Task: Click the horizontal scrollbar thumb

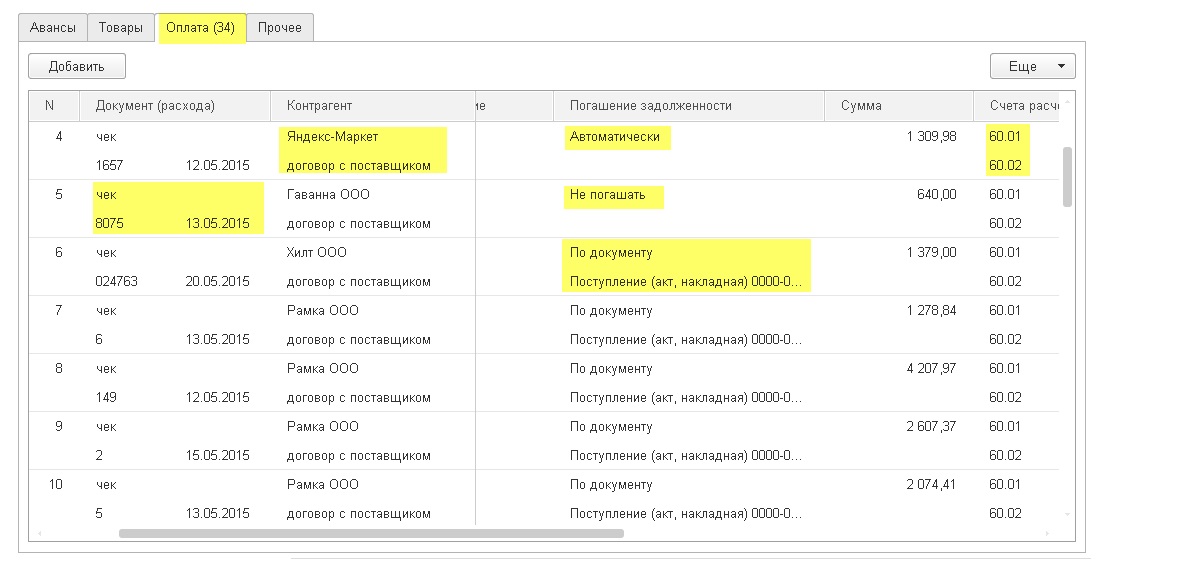Action: 371,533
